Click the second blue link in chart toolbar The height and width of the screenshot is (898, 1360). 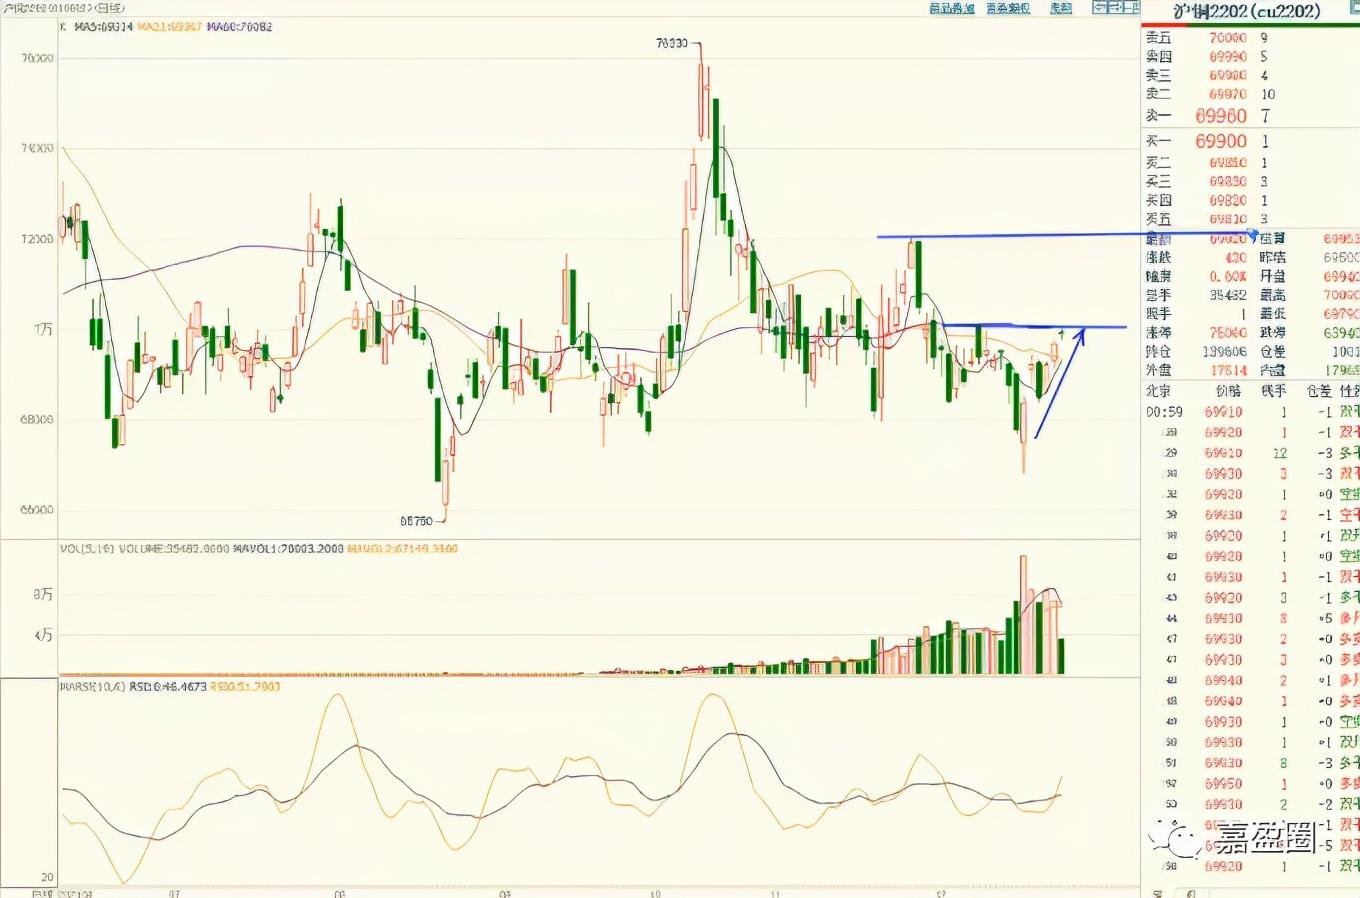(x=1008, y=8)
